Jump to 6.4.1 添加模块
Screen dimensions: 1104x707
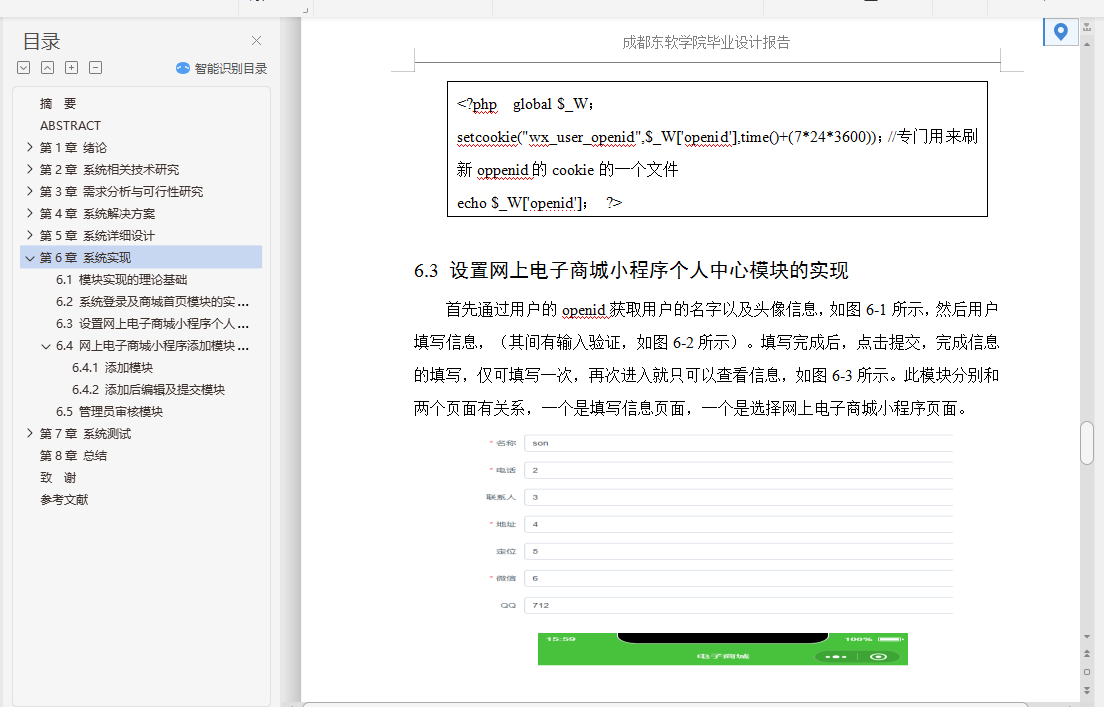coord(112,368)
